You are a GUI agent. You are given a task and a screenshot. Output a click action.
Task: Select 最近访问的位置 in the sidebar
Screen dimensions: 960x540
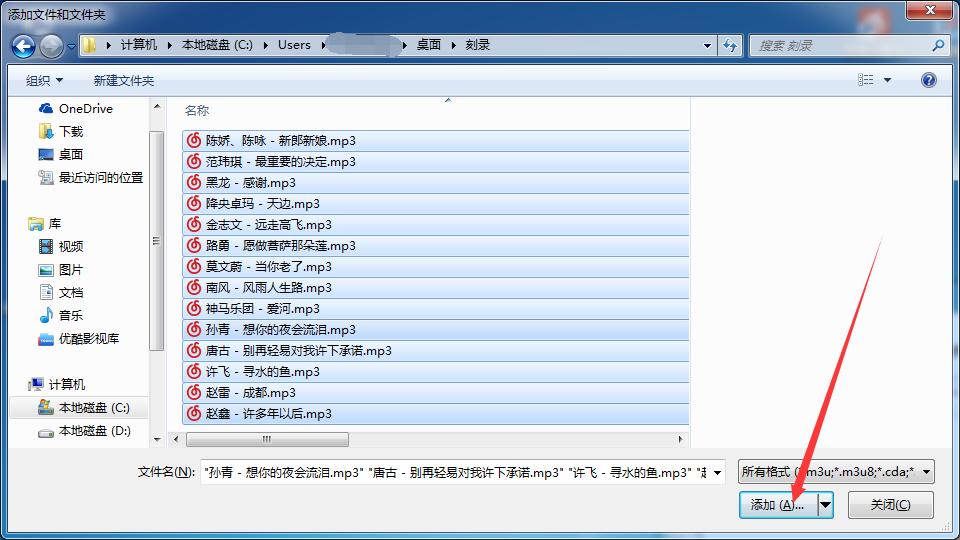pos(91,178)
